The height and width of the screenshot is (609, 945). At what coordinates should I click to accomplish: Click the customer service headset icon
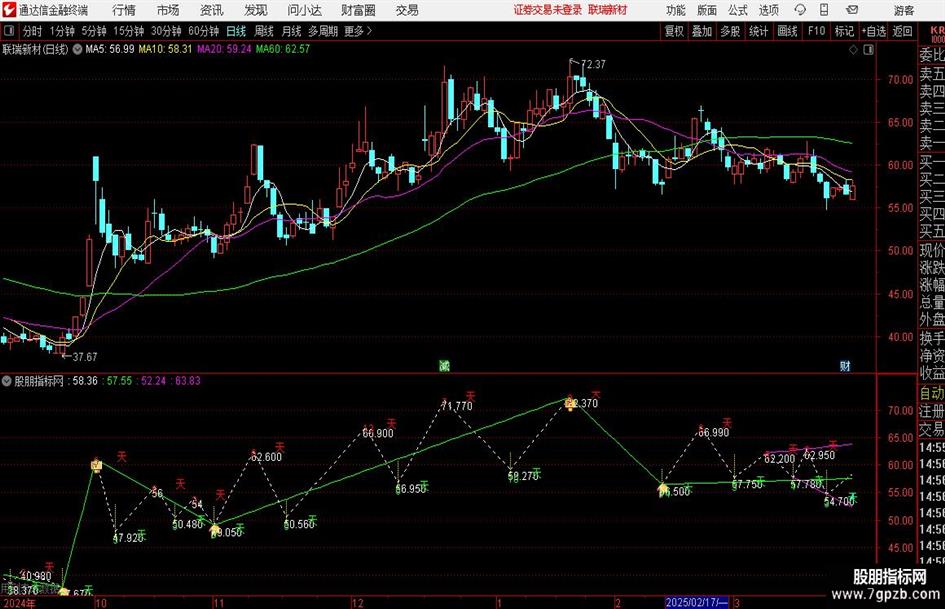[x=800, y=10]
